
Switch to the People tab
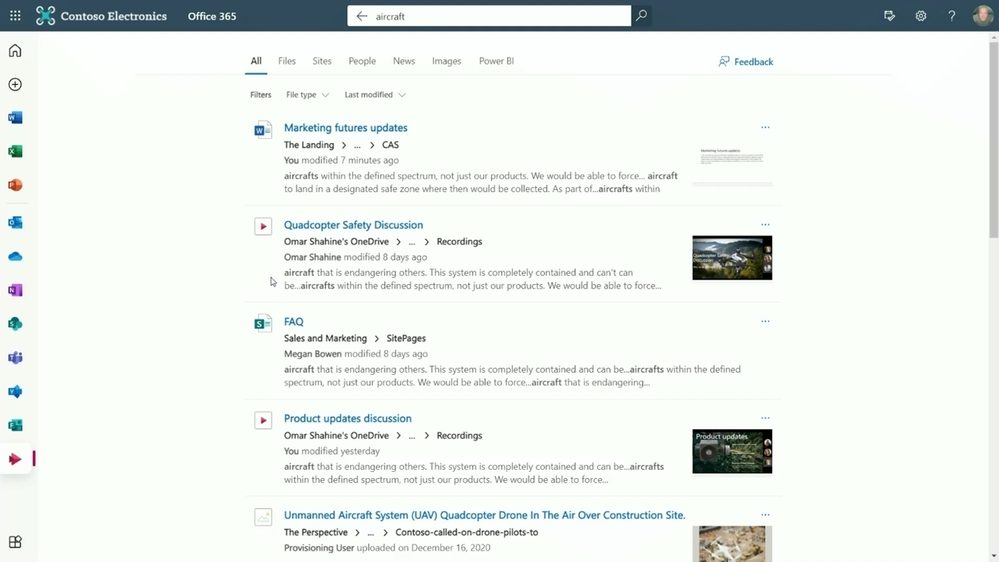click(x=362, y=61)
